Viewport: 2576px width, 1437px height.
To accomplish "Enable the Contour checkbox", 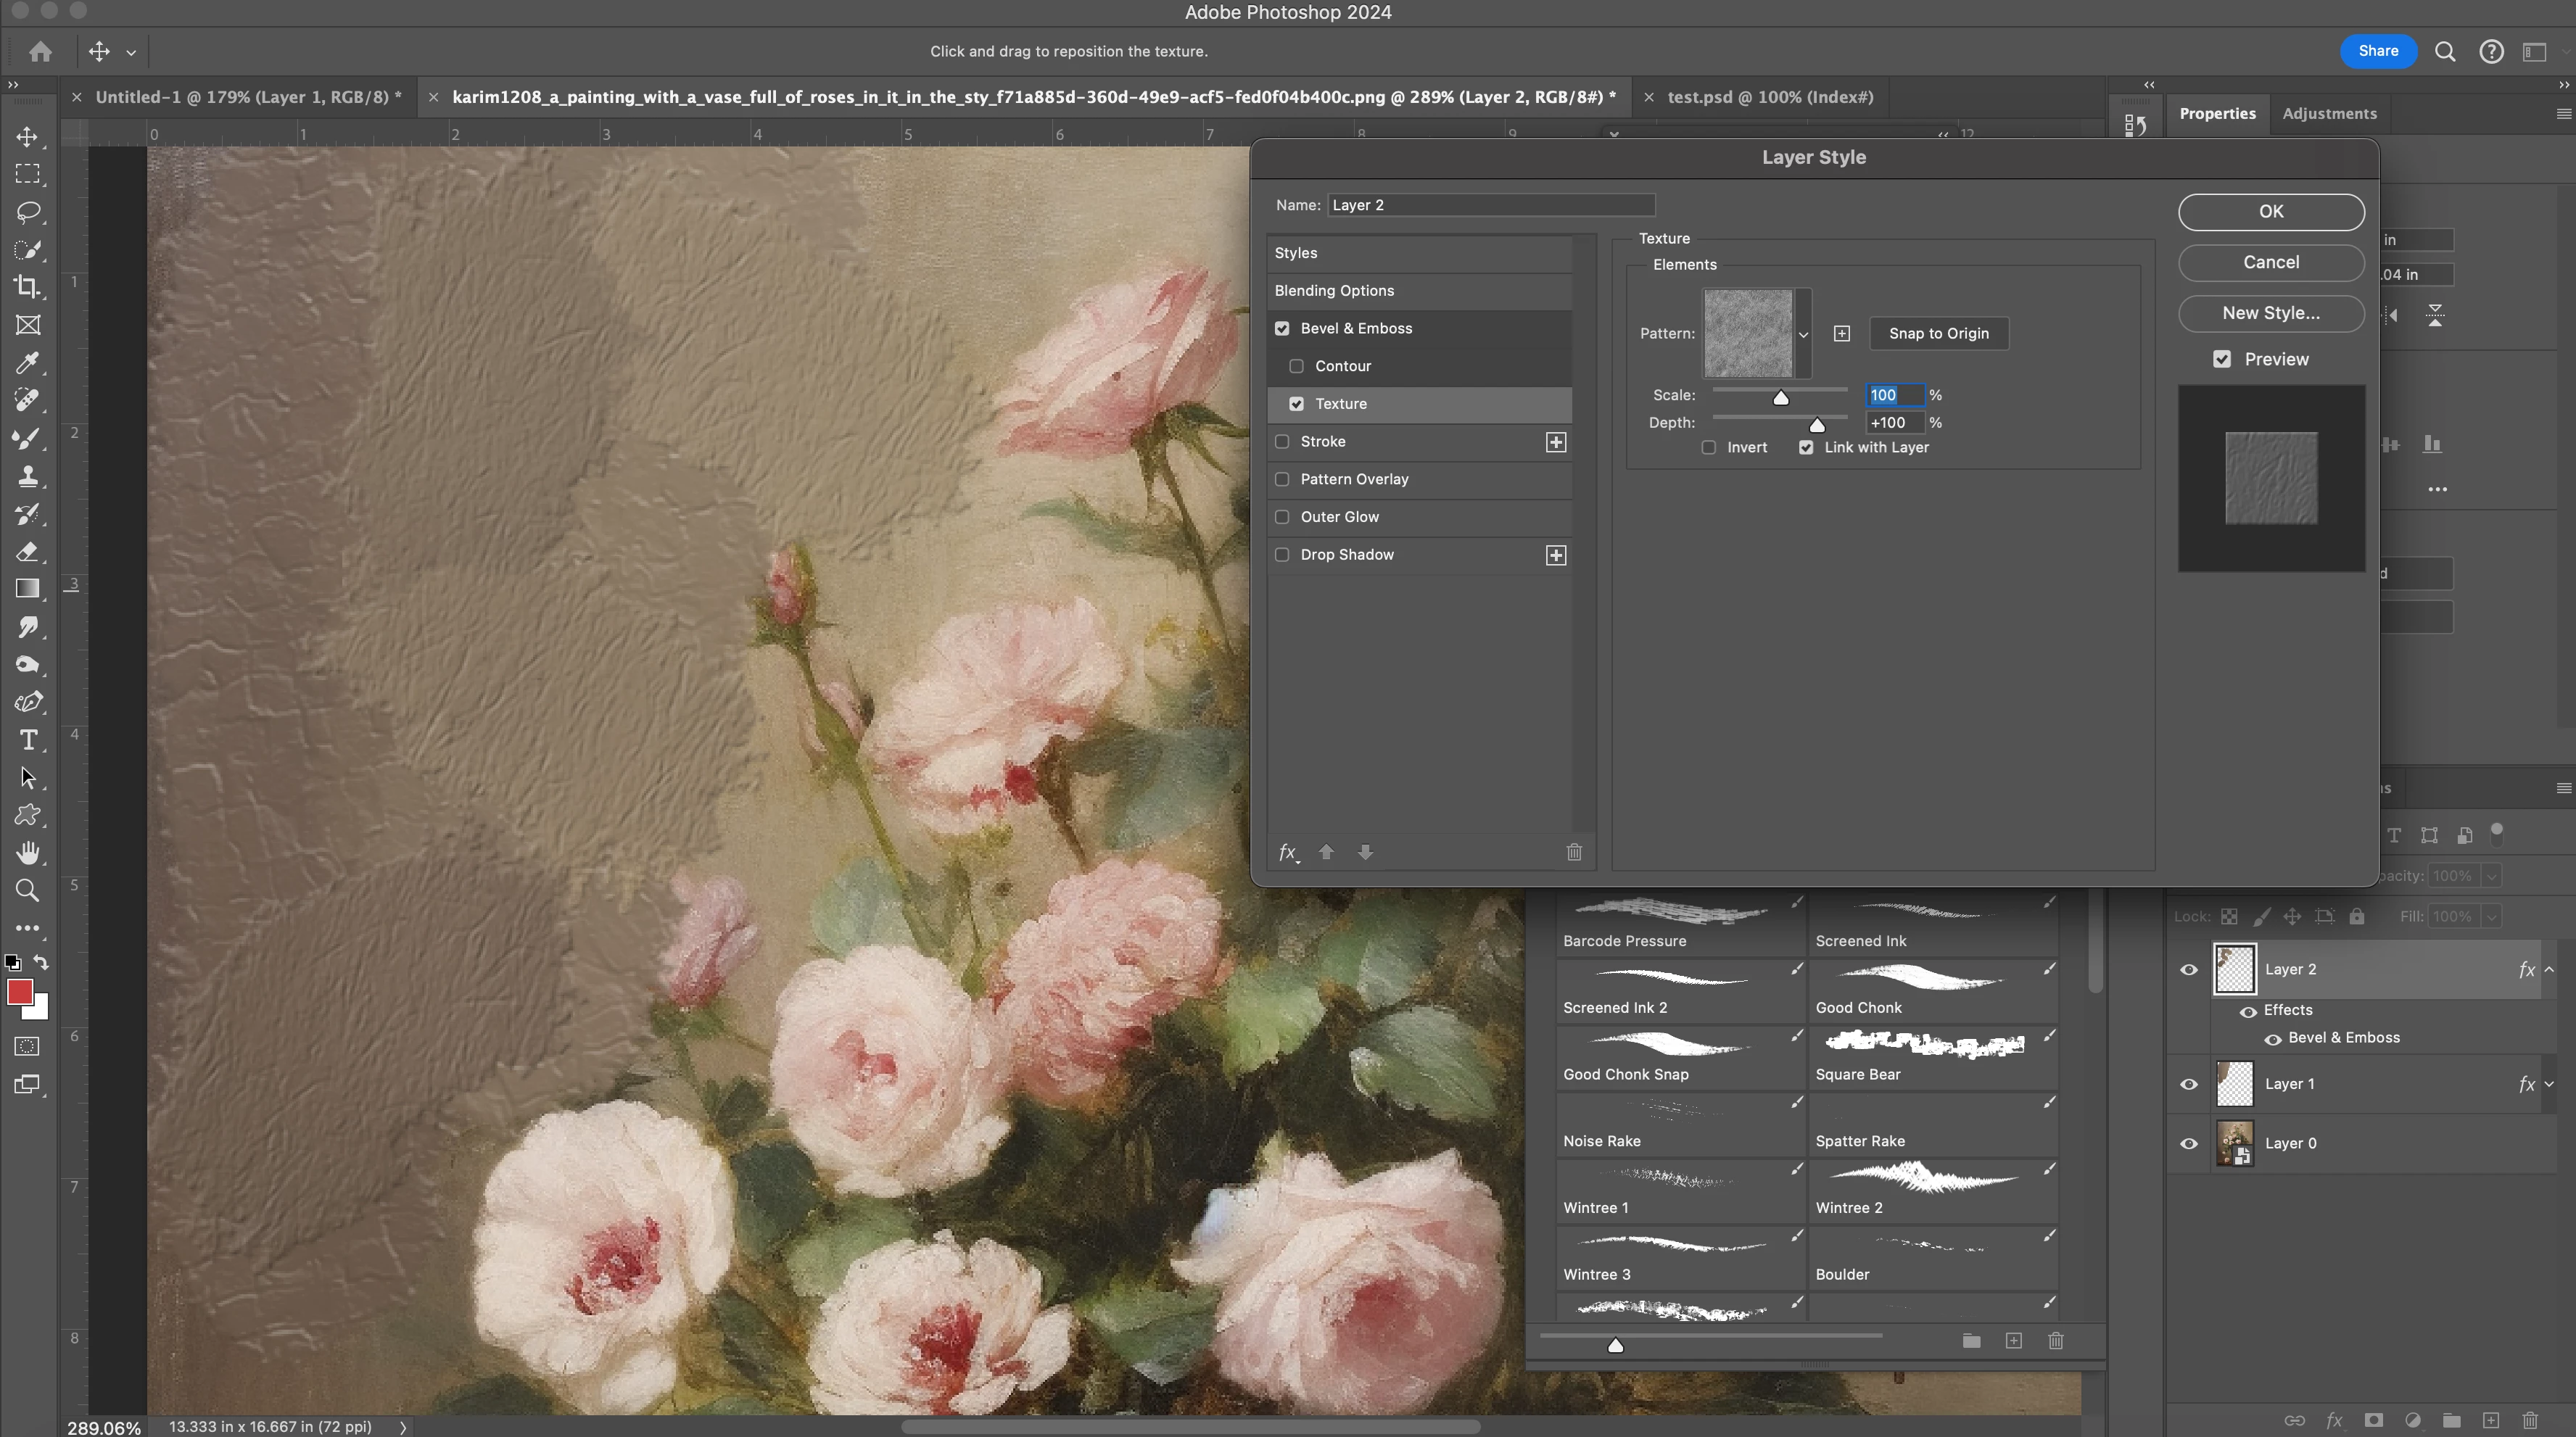I will tap(1296, 366).
